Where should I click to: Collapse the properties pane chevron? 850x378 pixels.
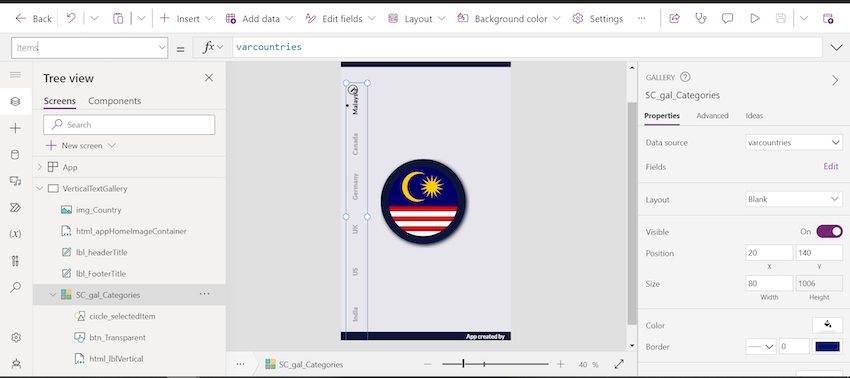point(835,80)
